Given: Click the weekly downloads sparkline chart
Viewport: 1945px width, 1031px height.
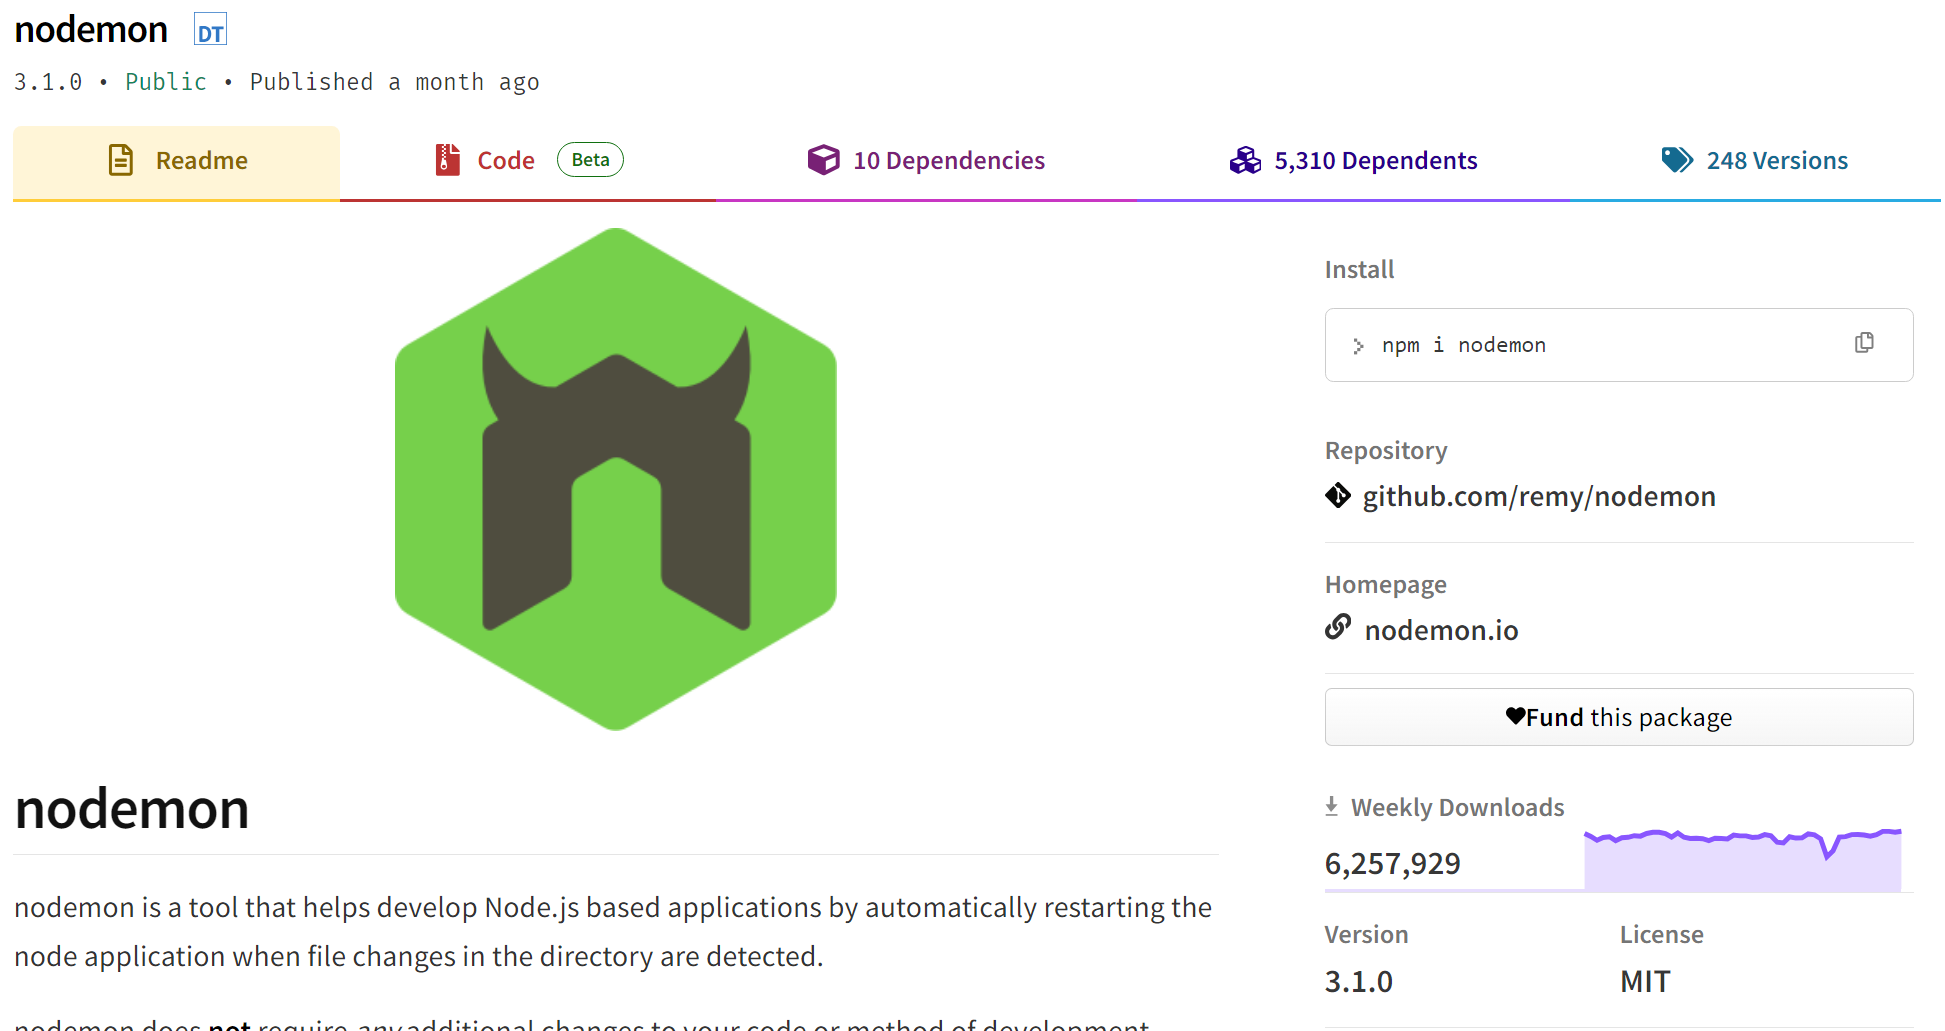Looking at the screenshot, I should tap(1743, 859).
